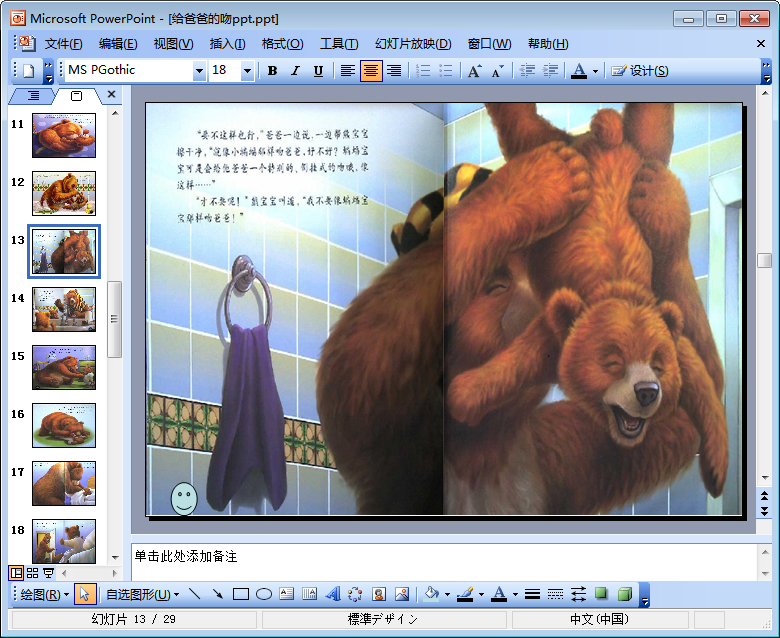Select the Rectangle tool
This screenshot has height=638, width=780.
241,594
